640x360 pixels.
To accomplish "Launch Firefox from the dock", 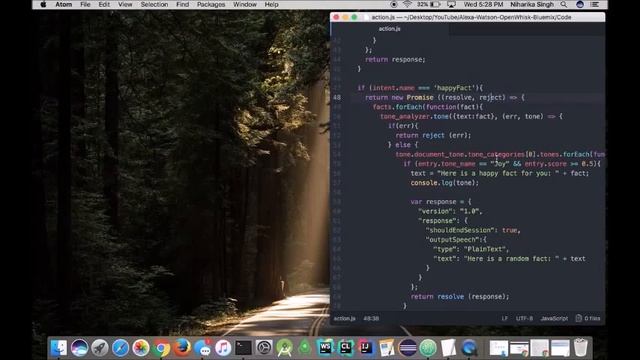I will click(x=182, y=348).
